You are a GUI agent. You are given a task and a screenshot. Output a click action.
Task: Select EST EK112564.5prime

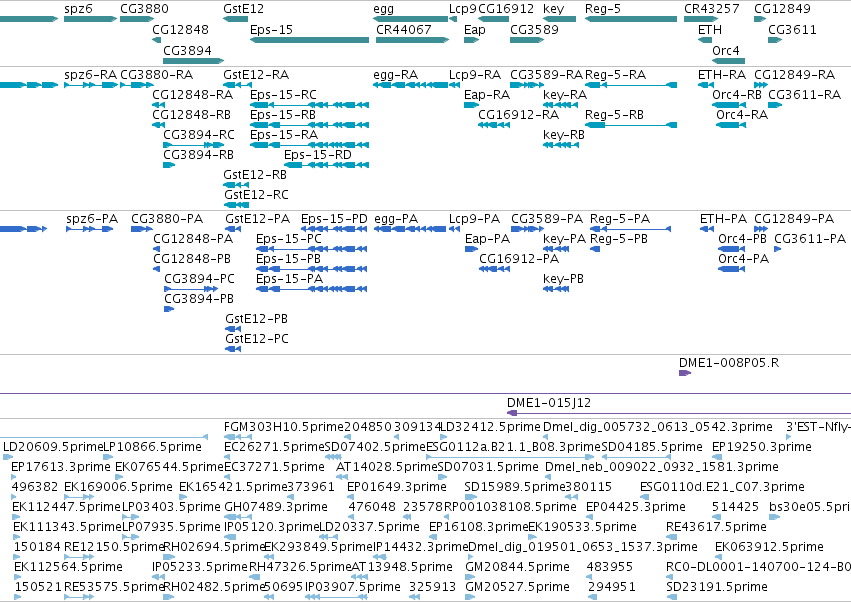(68, 567)
